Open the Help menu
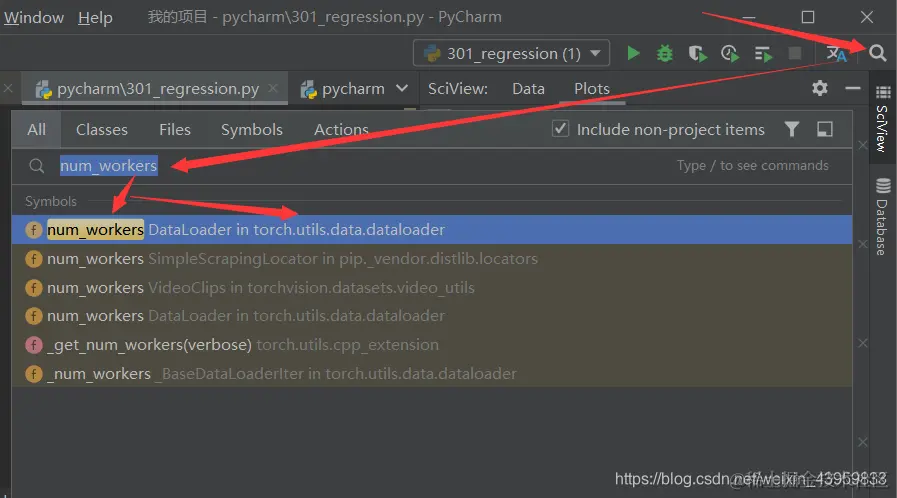 [95, 18]
